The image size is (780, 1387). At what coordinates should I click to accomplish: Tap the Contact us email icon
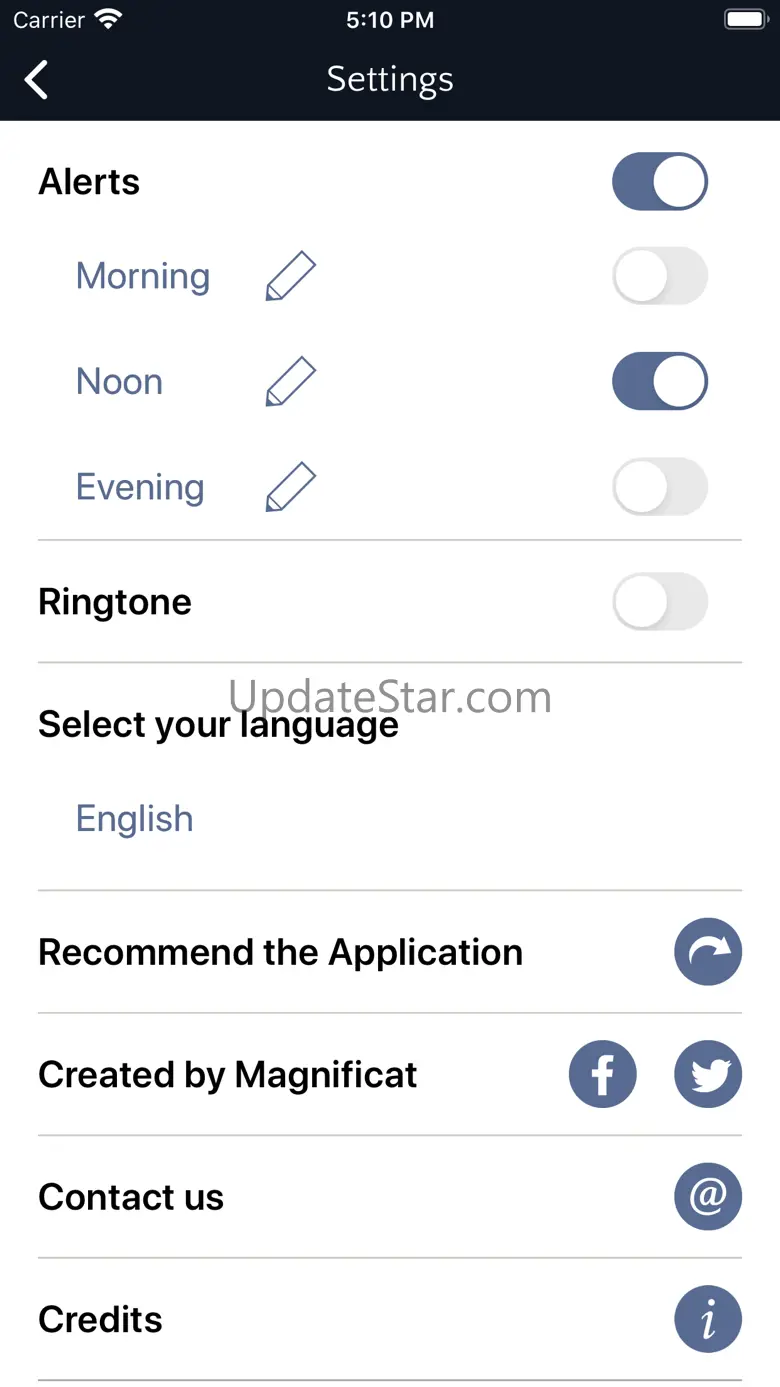(708, 1196)
